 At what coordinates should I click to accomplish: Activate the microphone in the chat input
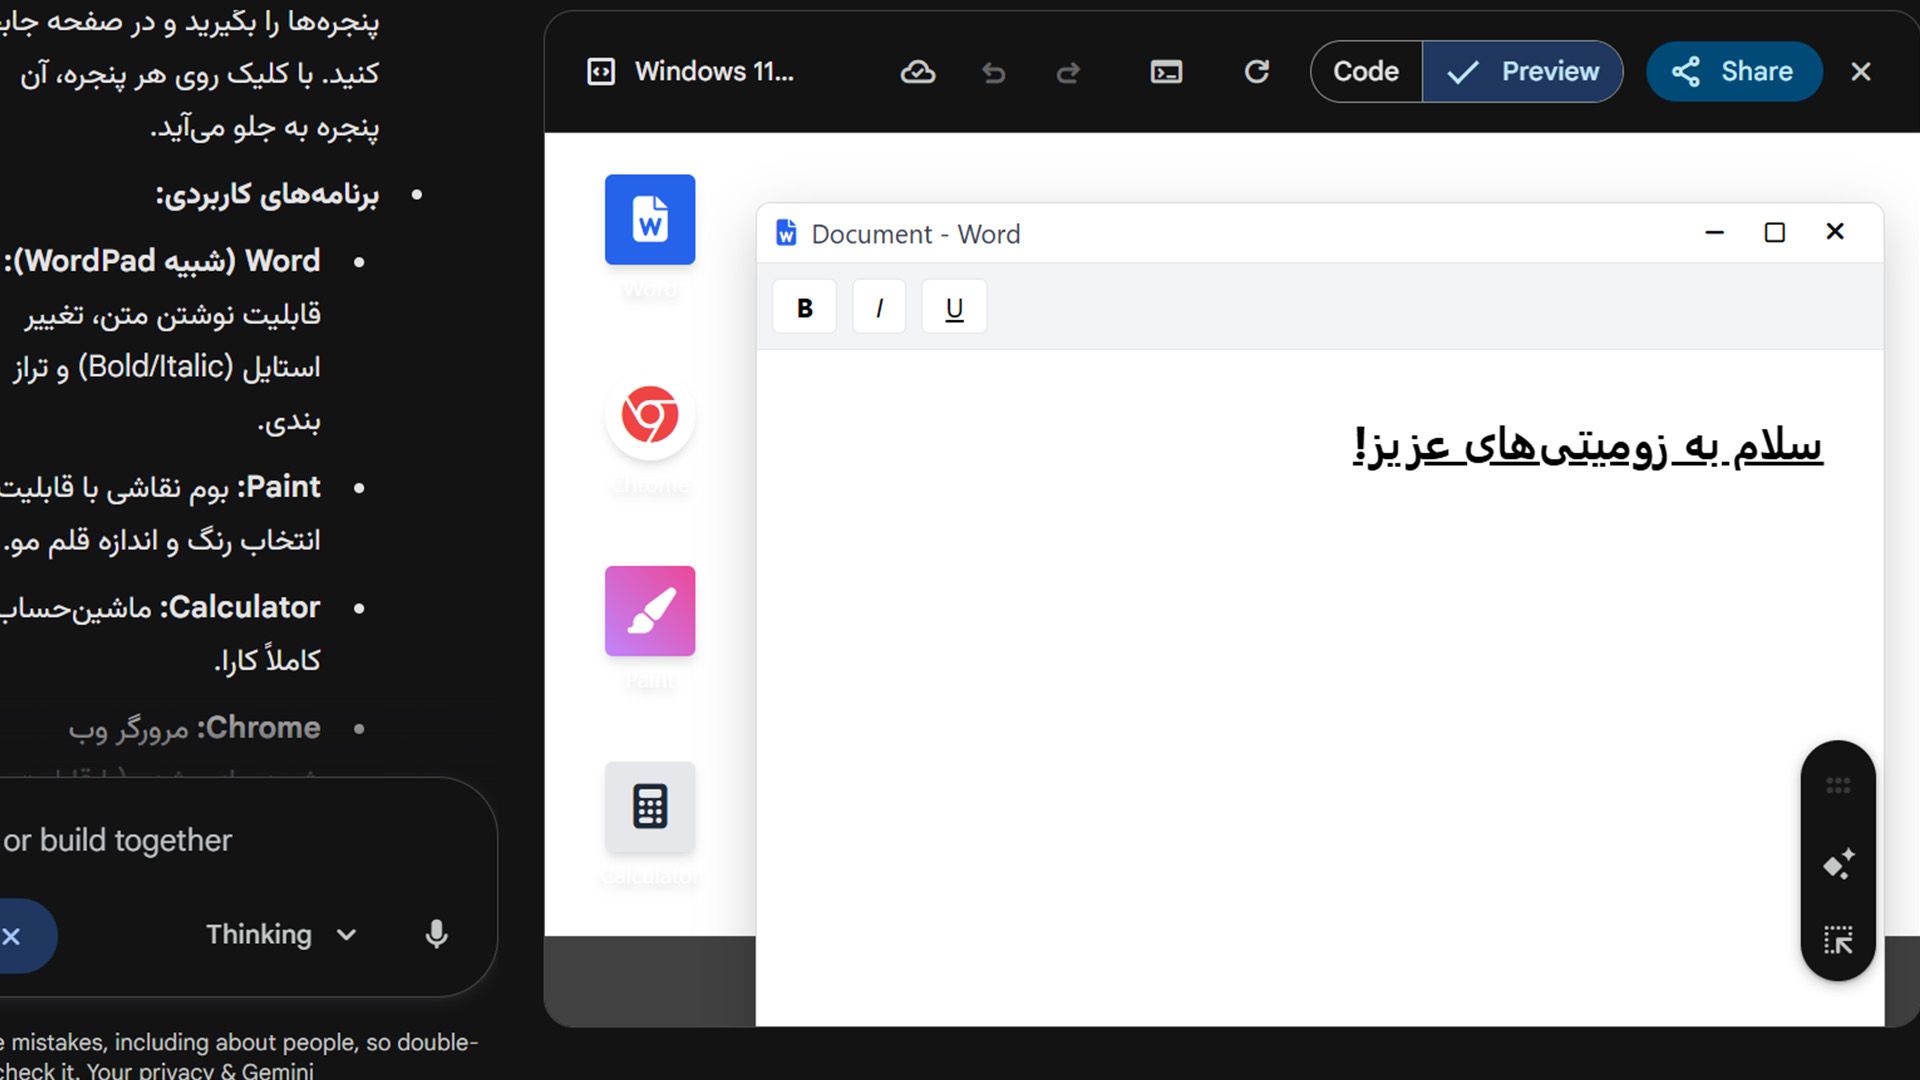pyautogui.click(x=437, y=935)
